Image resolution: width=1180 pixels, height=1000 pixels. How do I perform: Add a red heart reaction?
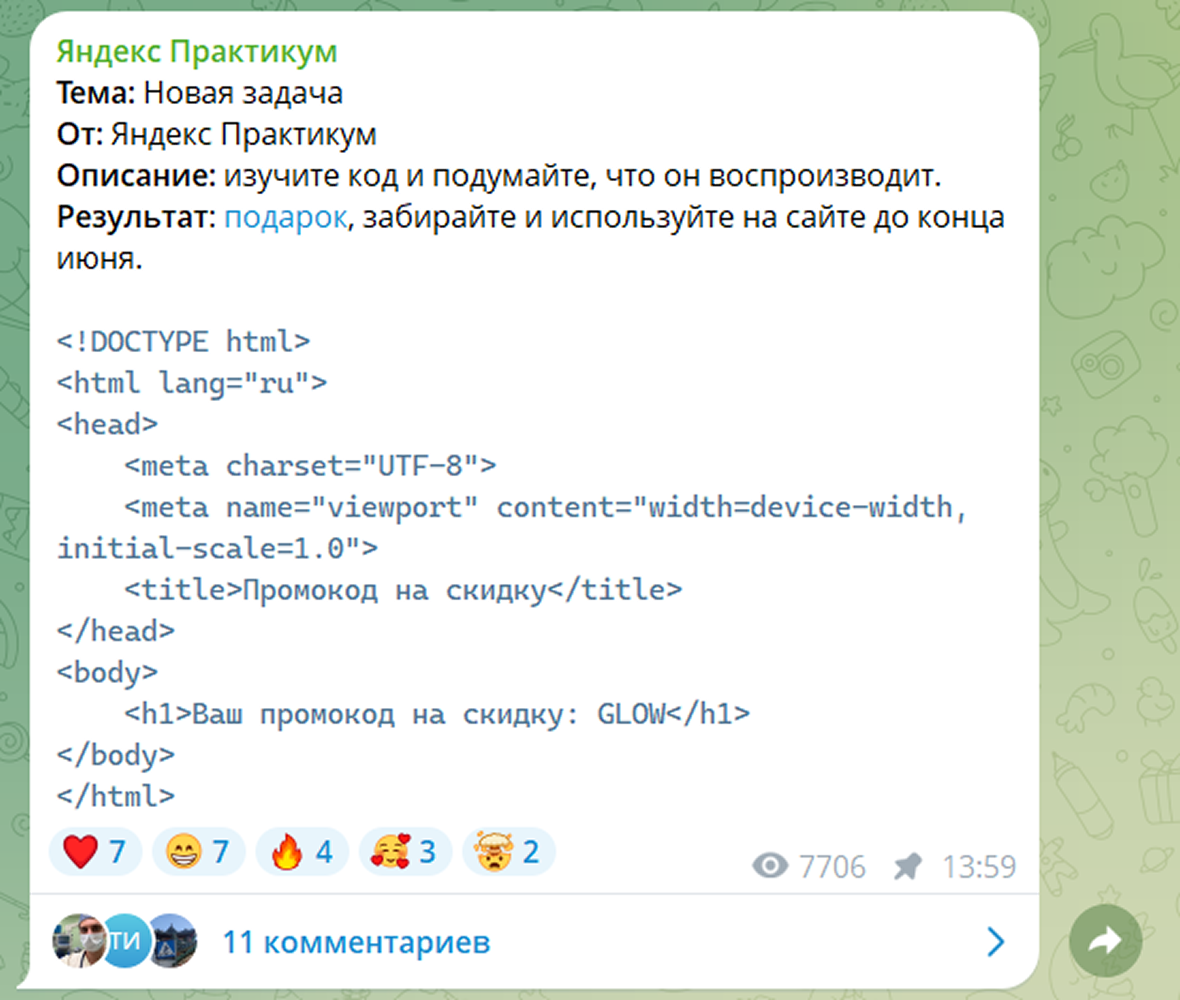tap(95, 852)
